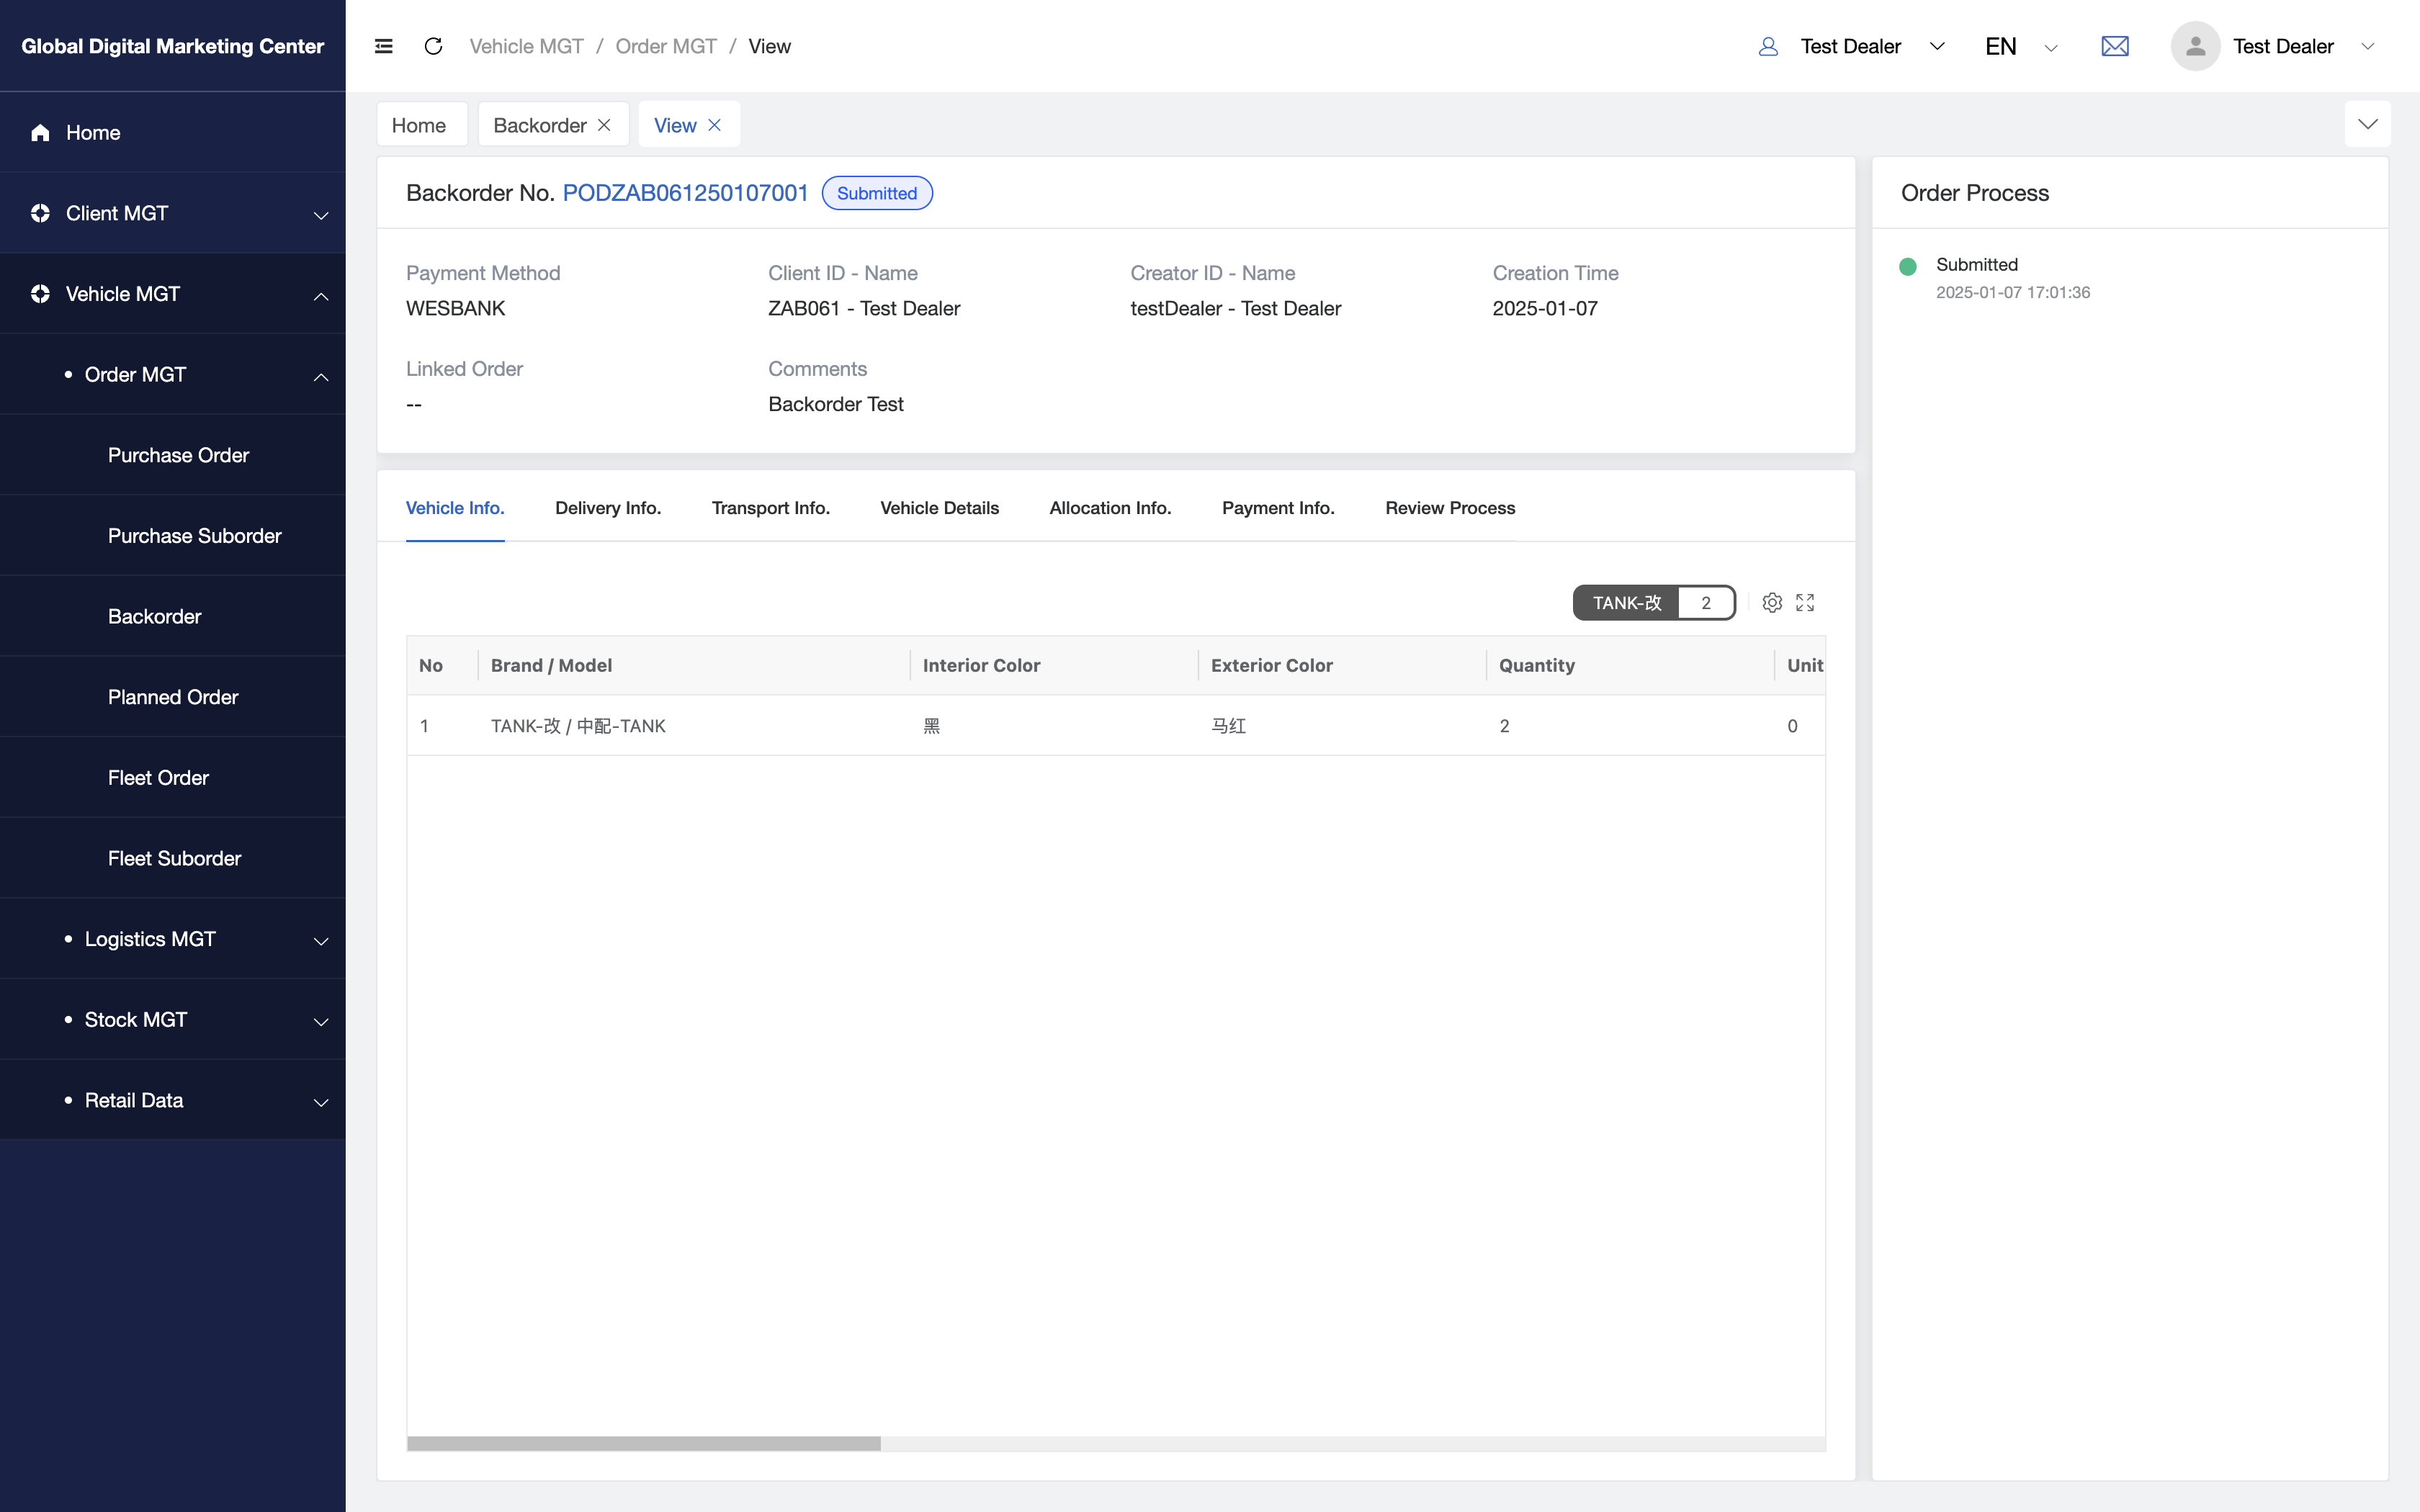Click the user avatar picture
The image size is (2420, 1512).
pos(2195,46)
